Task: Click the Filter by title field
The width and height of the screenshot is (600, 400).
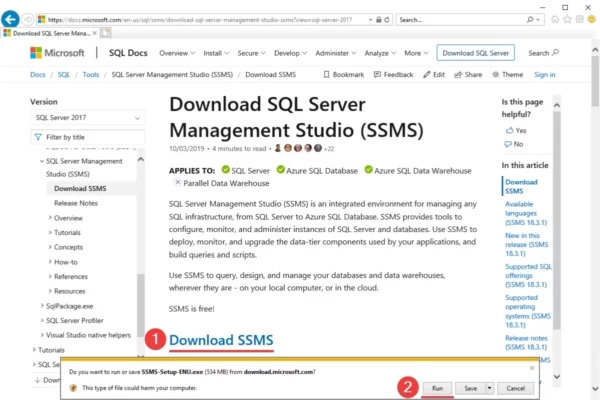Action: tap(87, 137)
